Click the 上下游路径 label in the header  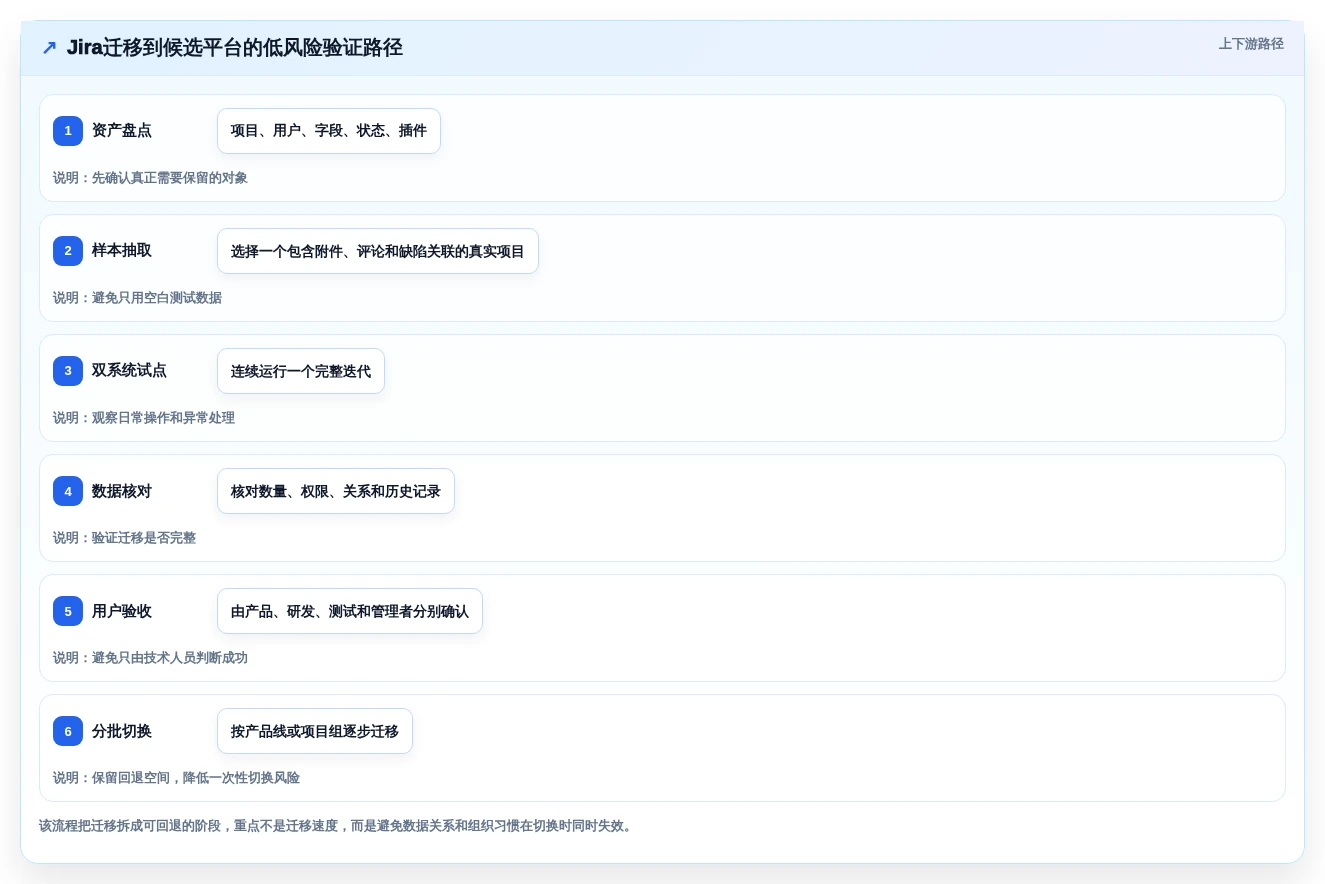(1251, 44)
